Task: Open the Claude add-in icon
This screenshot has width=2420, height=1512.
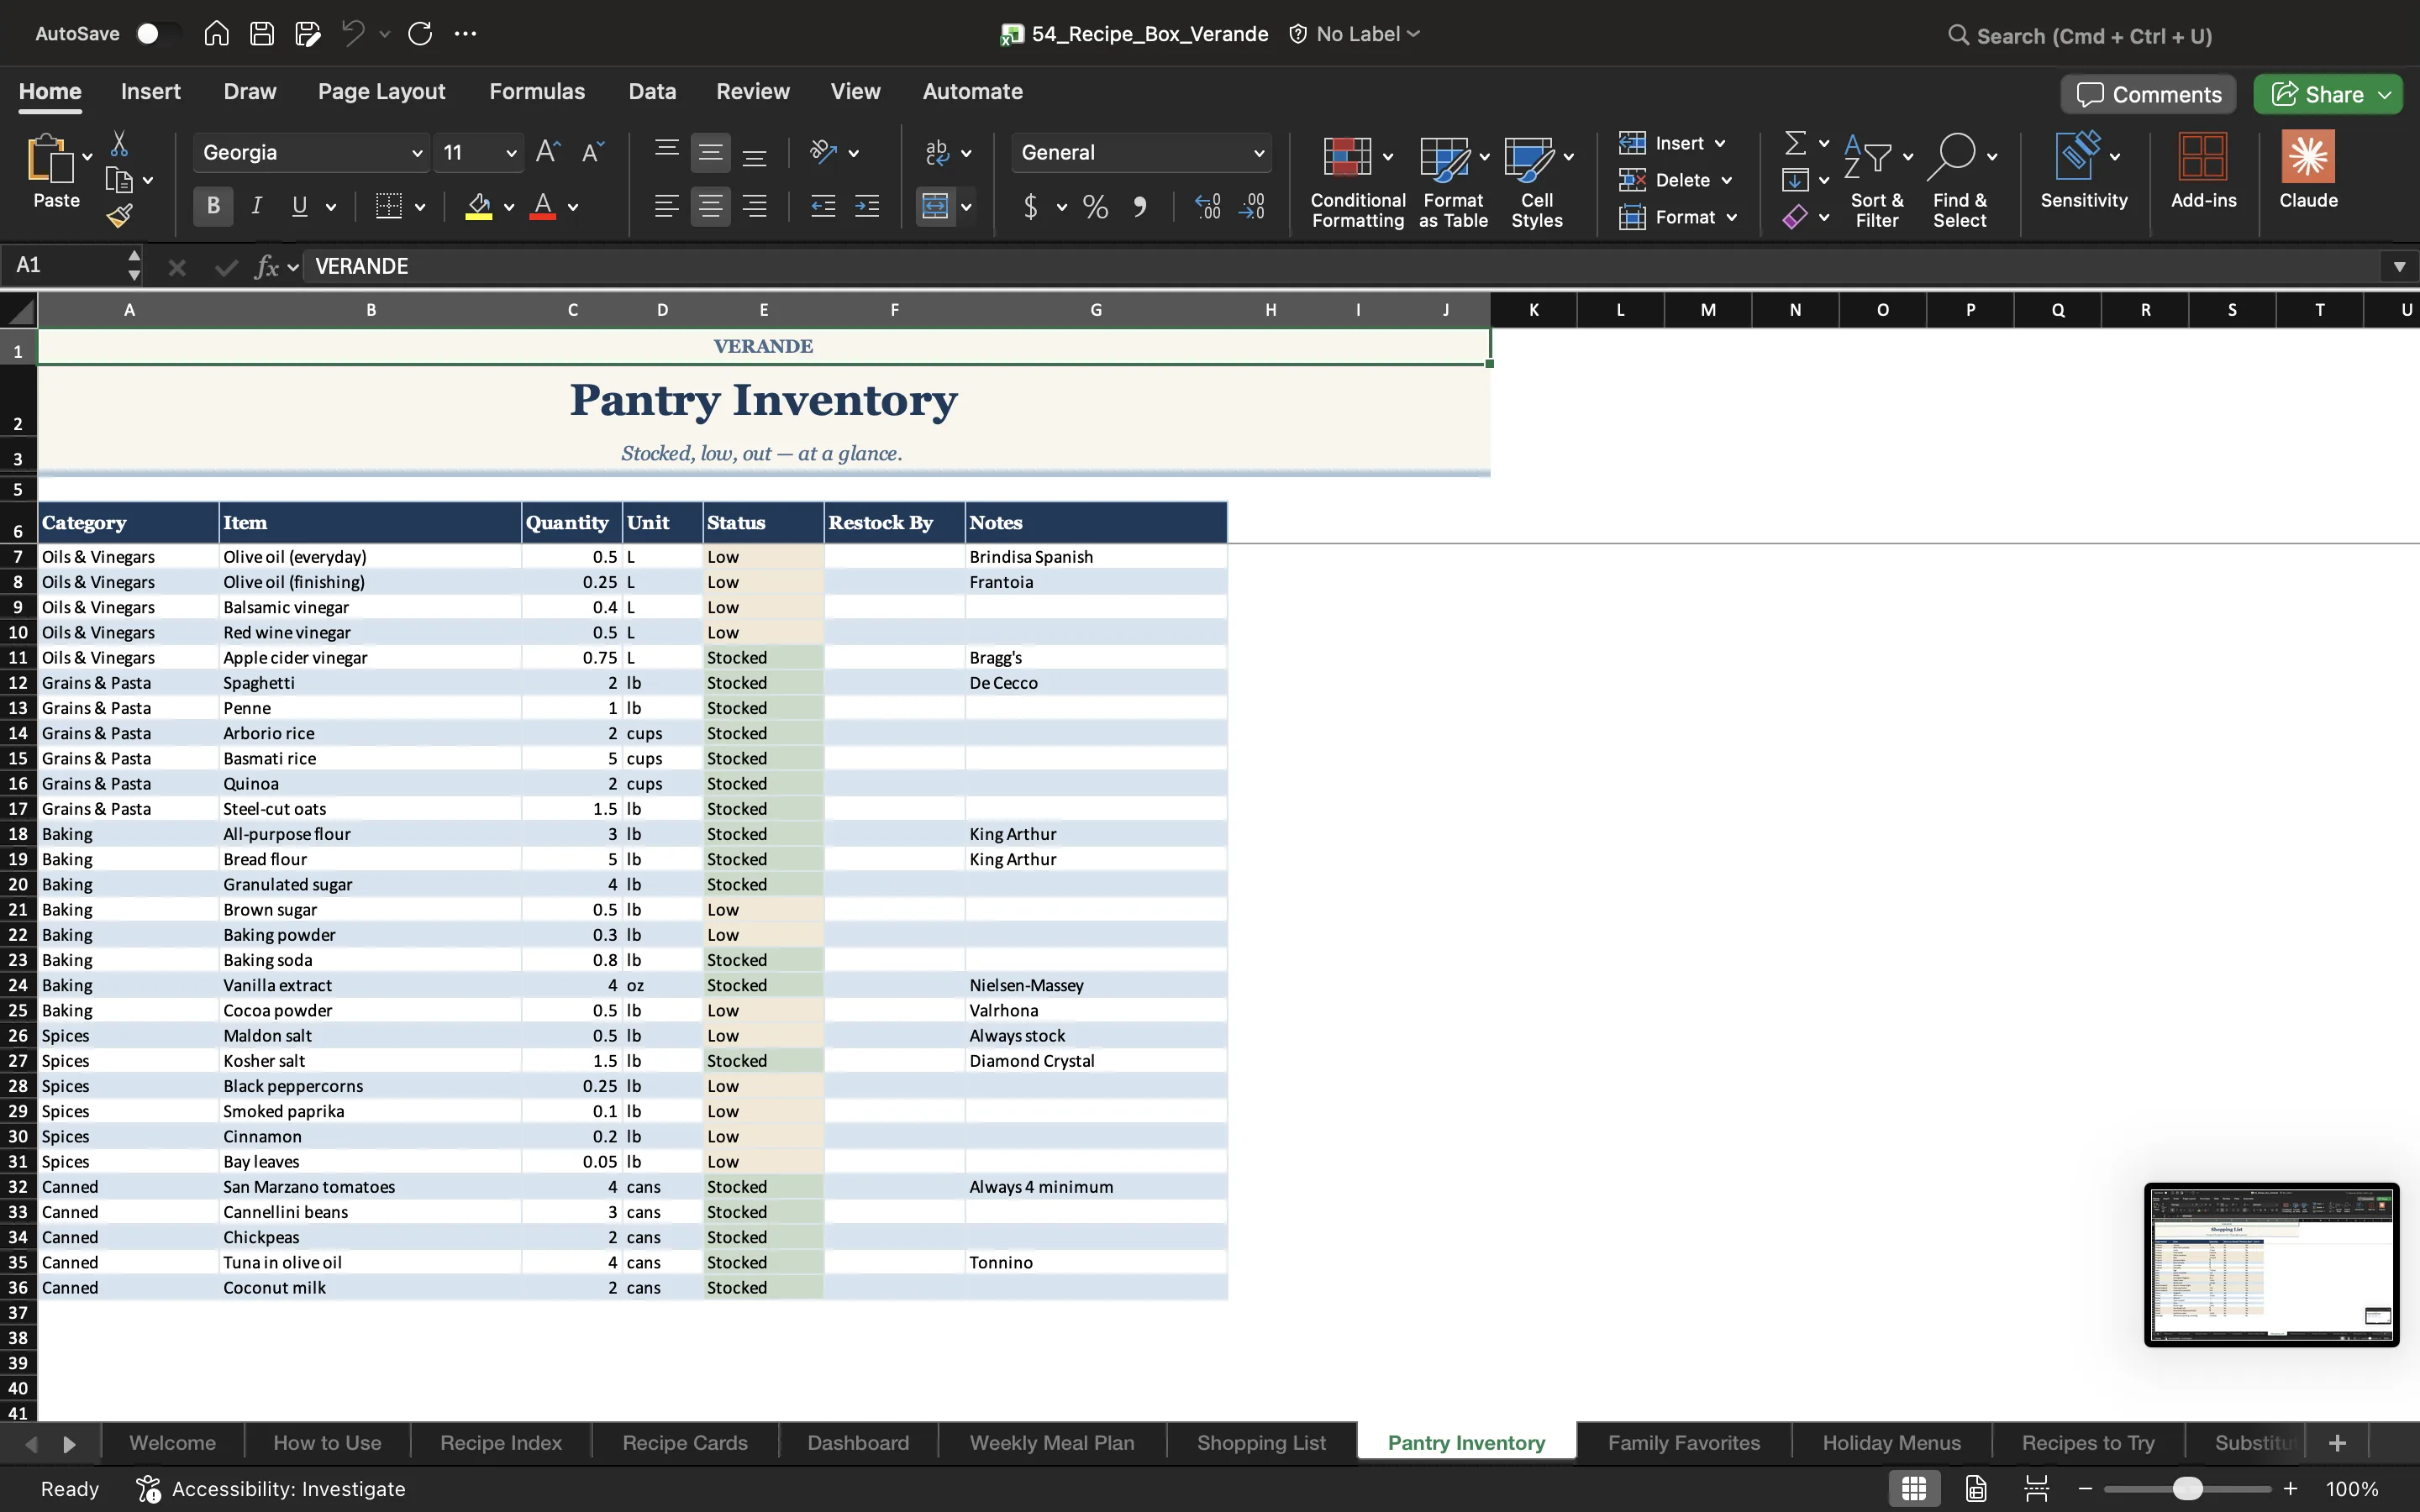Action: click(x=2308, y=170)
